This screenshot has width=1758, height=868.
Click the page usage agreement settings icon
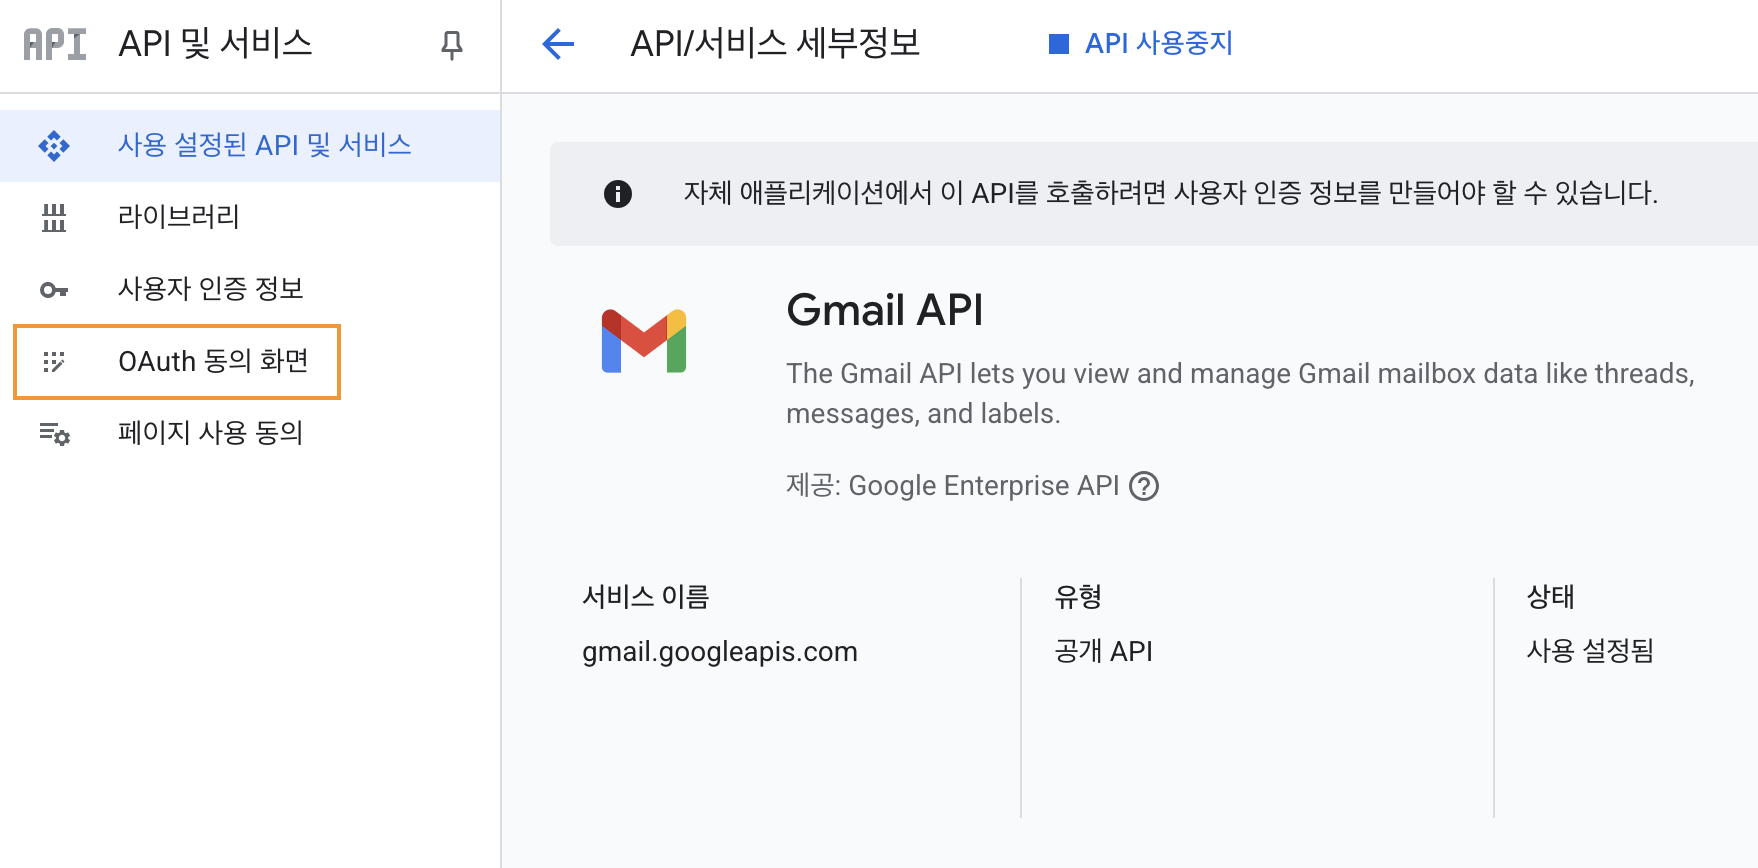(x=54, y=434)
